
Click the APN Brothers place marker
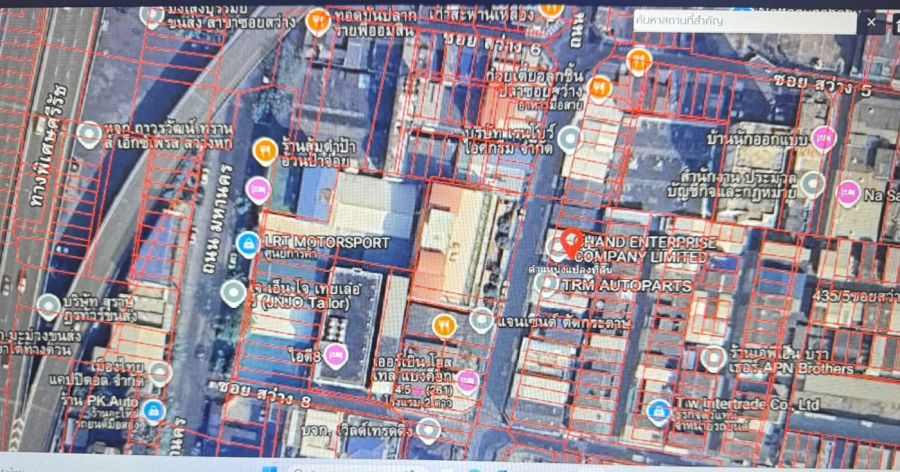712,357
